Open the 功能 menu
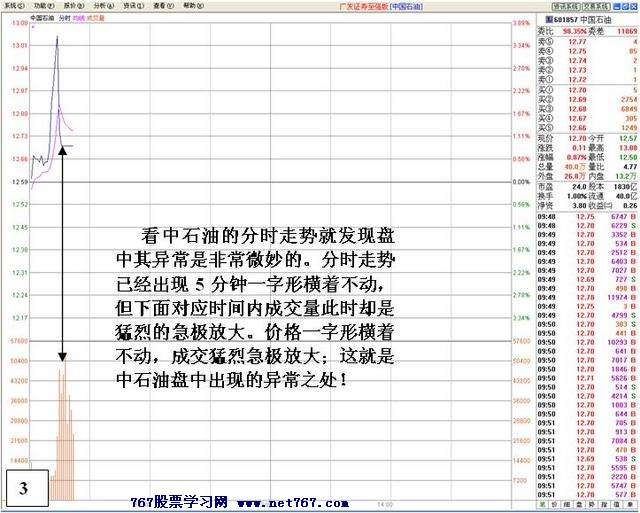 click(44, 6)
